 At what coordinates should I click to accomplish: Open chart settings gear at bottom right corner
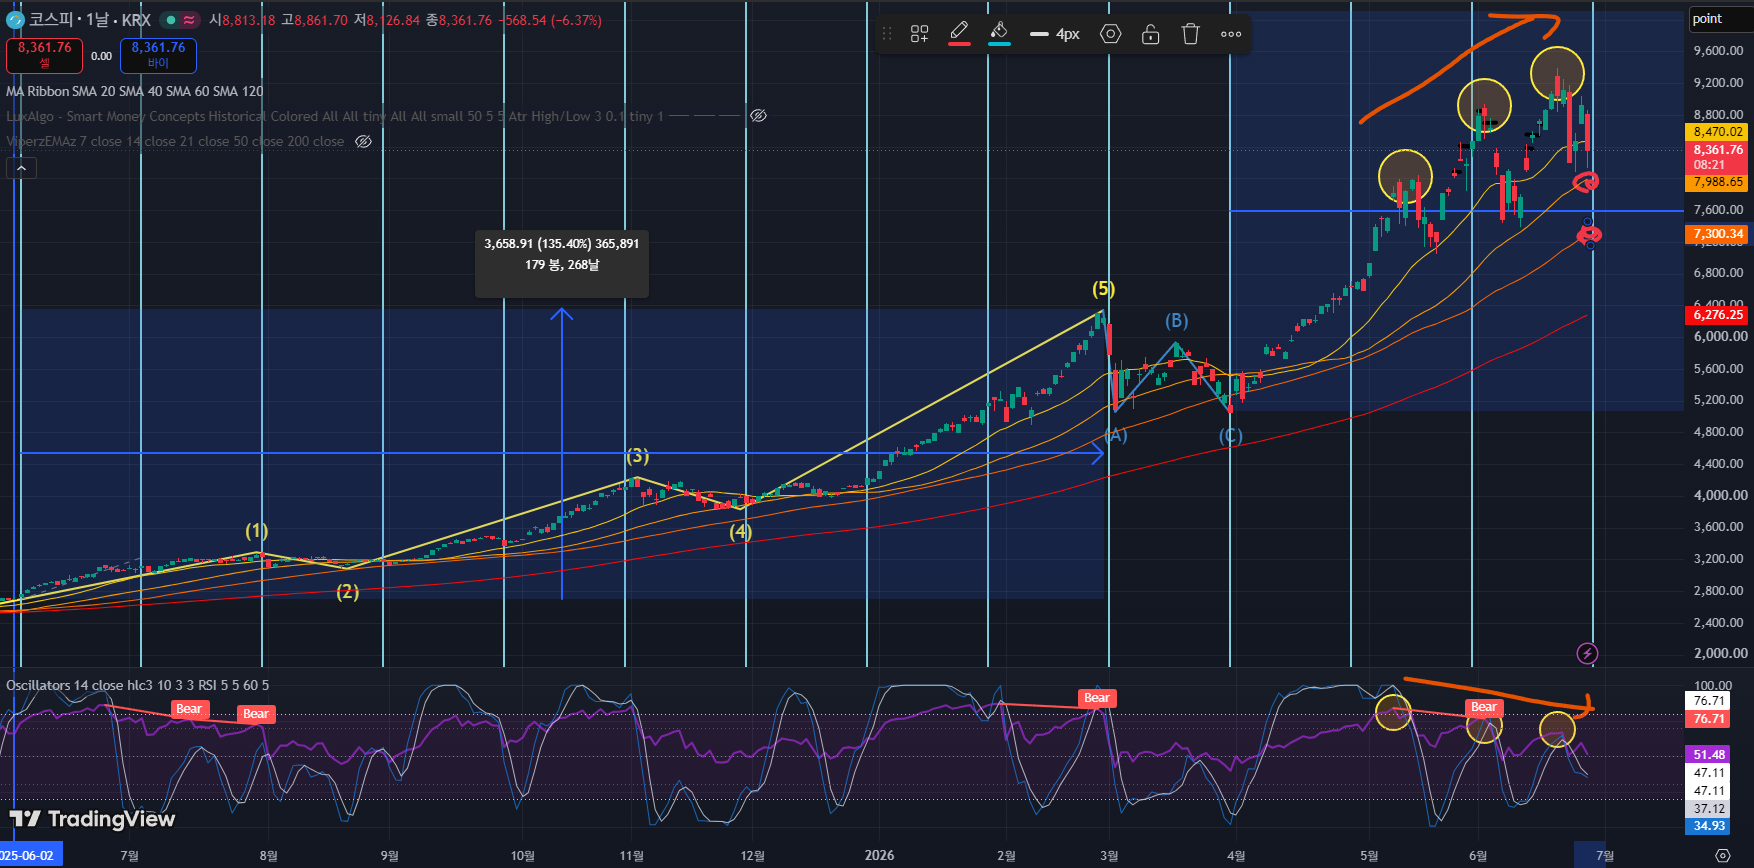tap(1722, 855)
